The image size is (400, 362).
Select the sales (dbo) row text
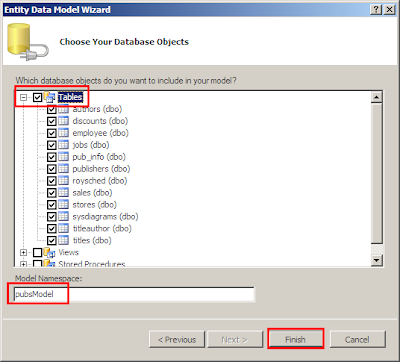[x=92, y=193]
